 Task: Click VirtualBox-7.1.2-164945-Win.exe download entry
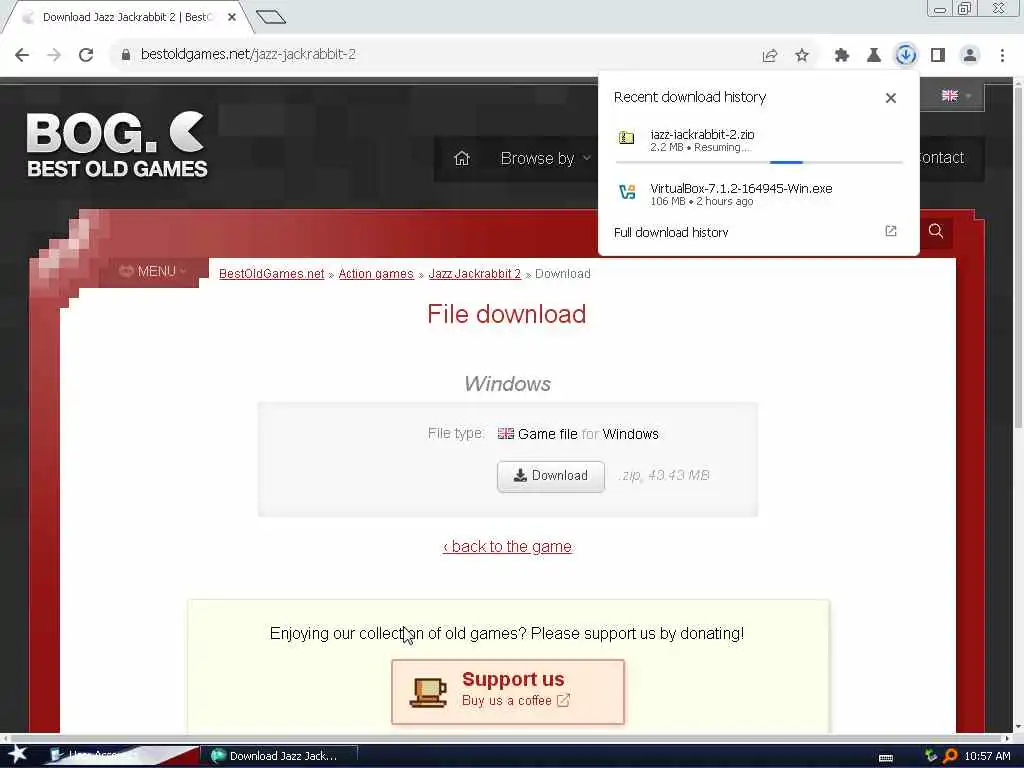(741, 189)
